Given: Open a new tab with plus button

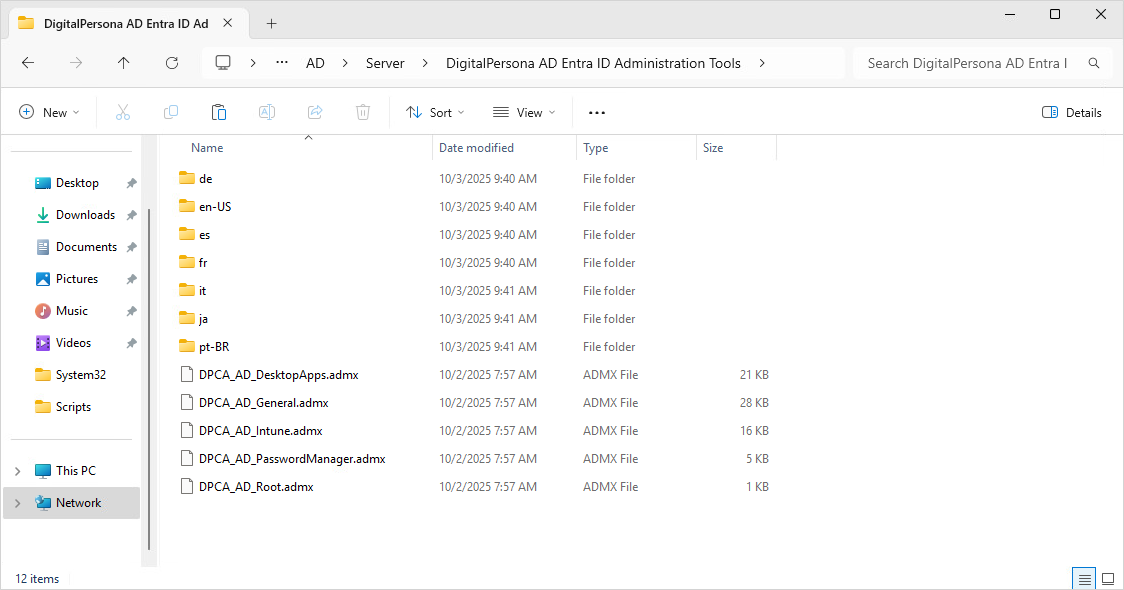Looking at the screenshot, I should [x=271, y=24].
